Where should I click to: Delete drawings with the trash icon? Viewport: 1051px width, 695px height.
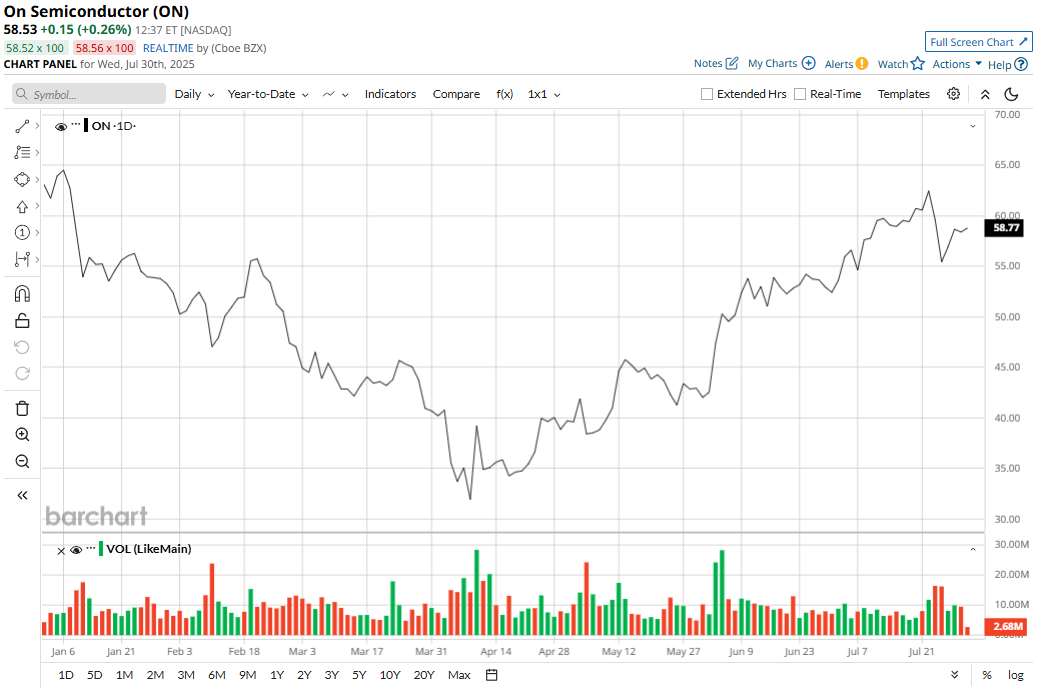[22, 408]
